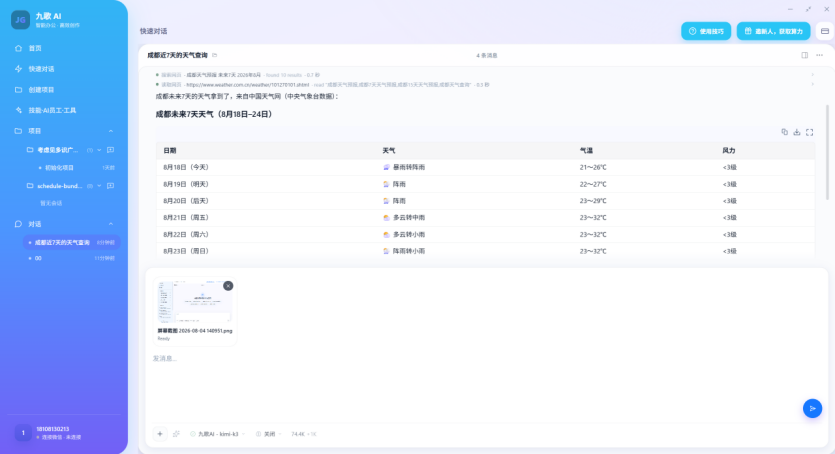This screenshot has width=835, height=454.
Task: View weather table in fullscreen
Action: (x=809, y=132)
